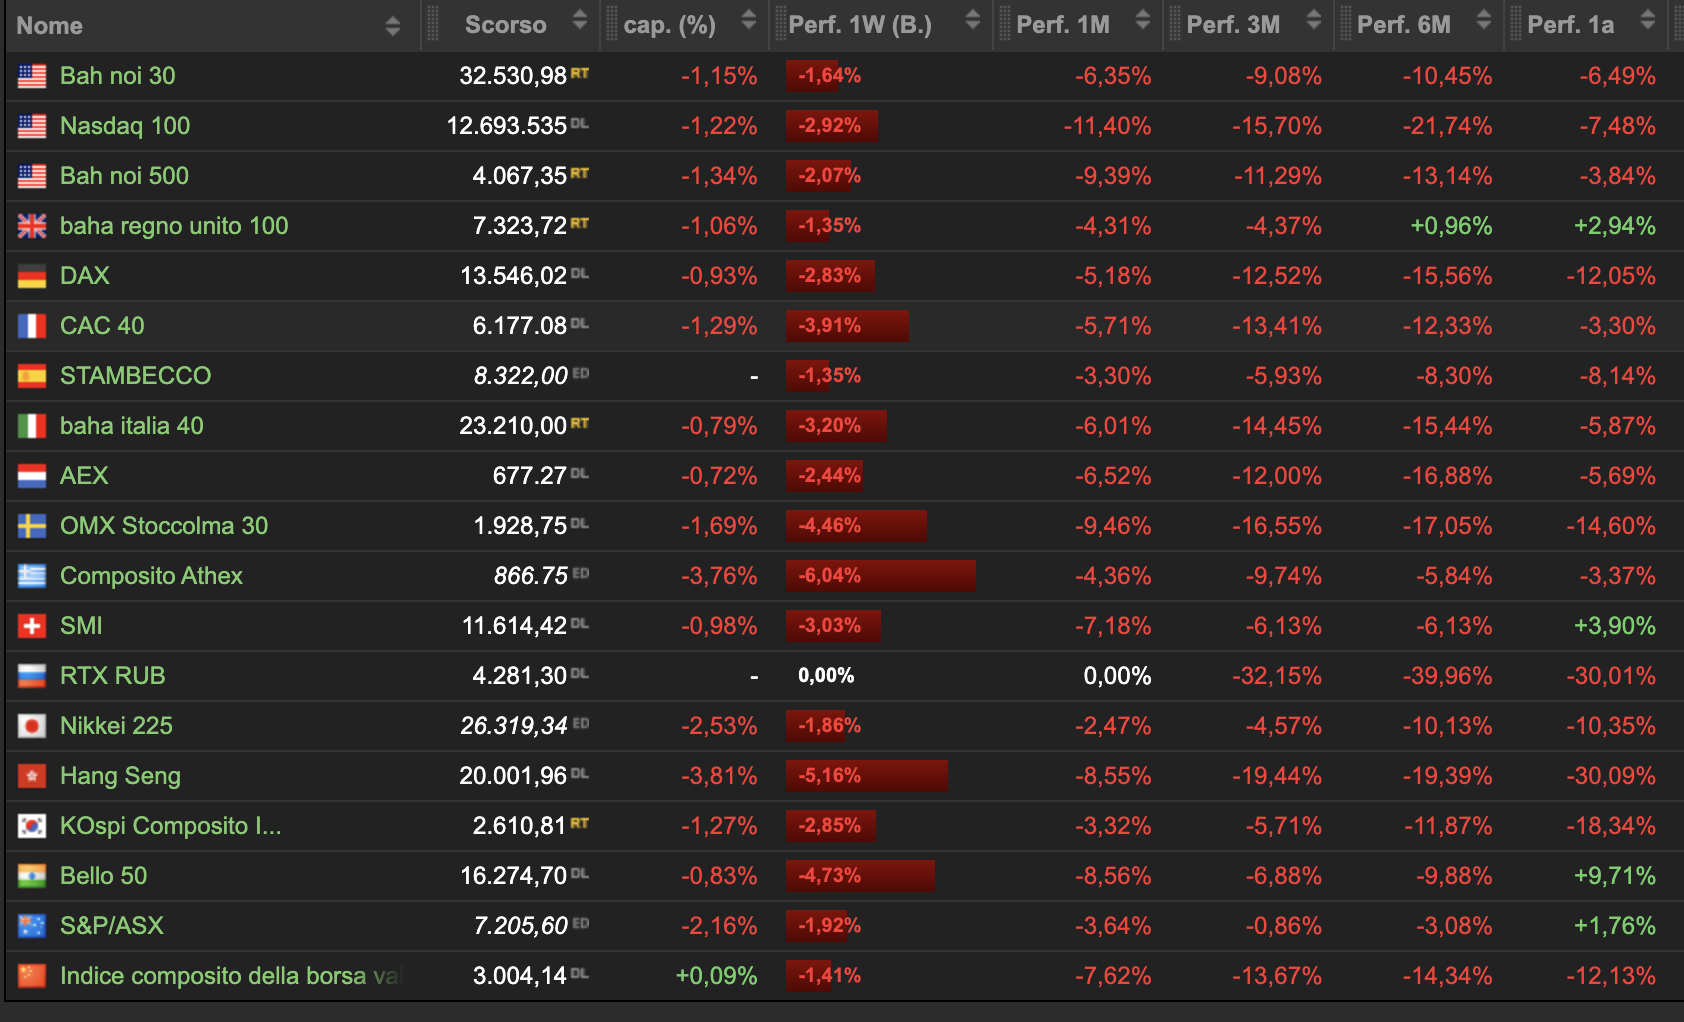Open the baha regno unito 100 link
This screenshot has width=1684, height=1022.
click(174, 226)
